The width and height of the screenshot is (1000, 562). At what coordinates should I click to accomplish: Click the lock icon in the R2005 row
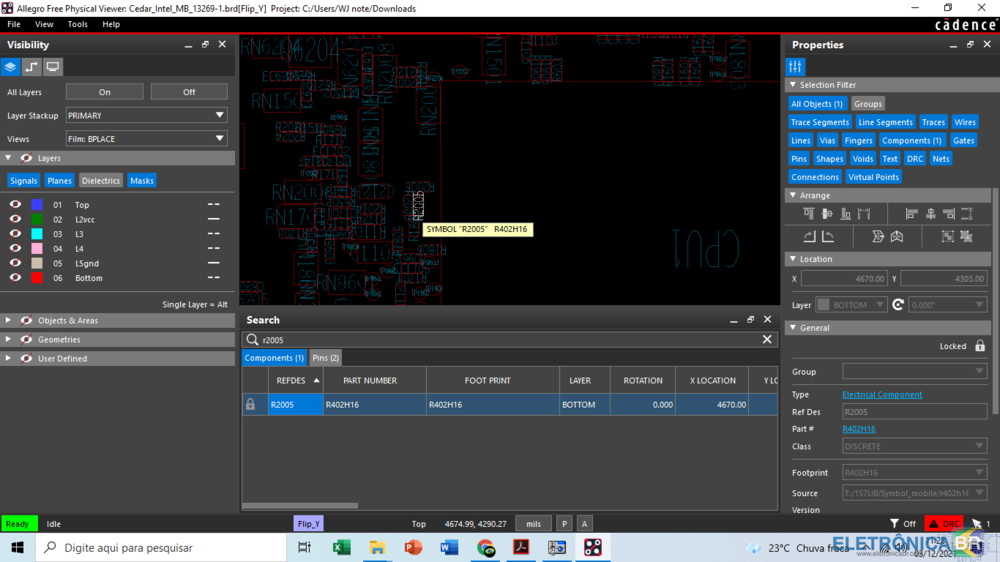pos(250,405)
